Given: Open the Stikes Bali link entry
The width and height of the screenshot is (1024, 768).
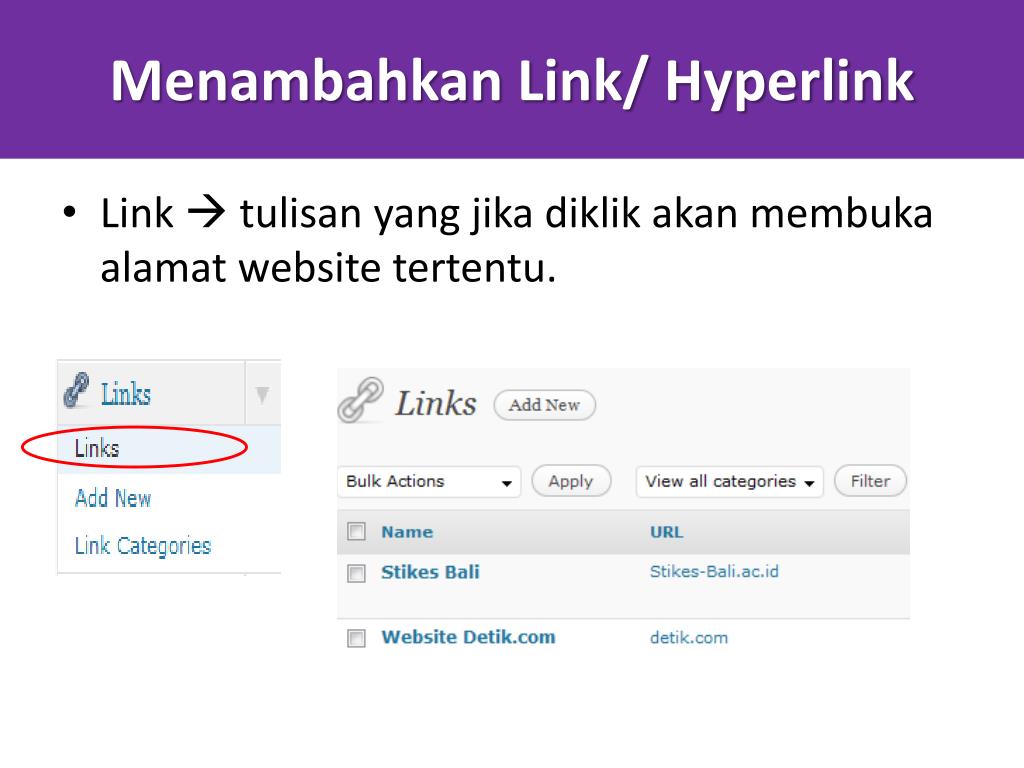Looking at the screenshot, I should (430, 572).
